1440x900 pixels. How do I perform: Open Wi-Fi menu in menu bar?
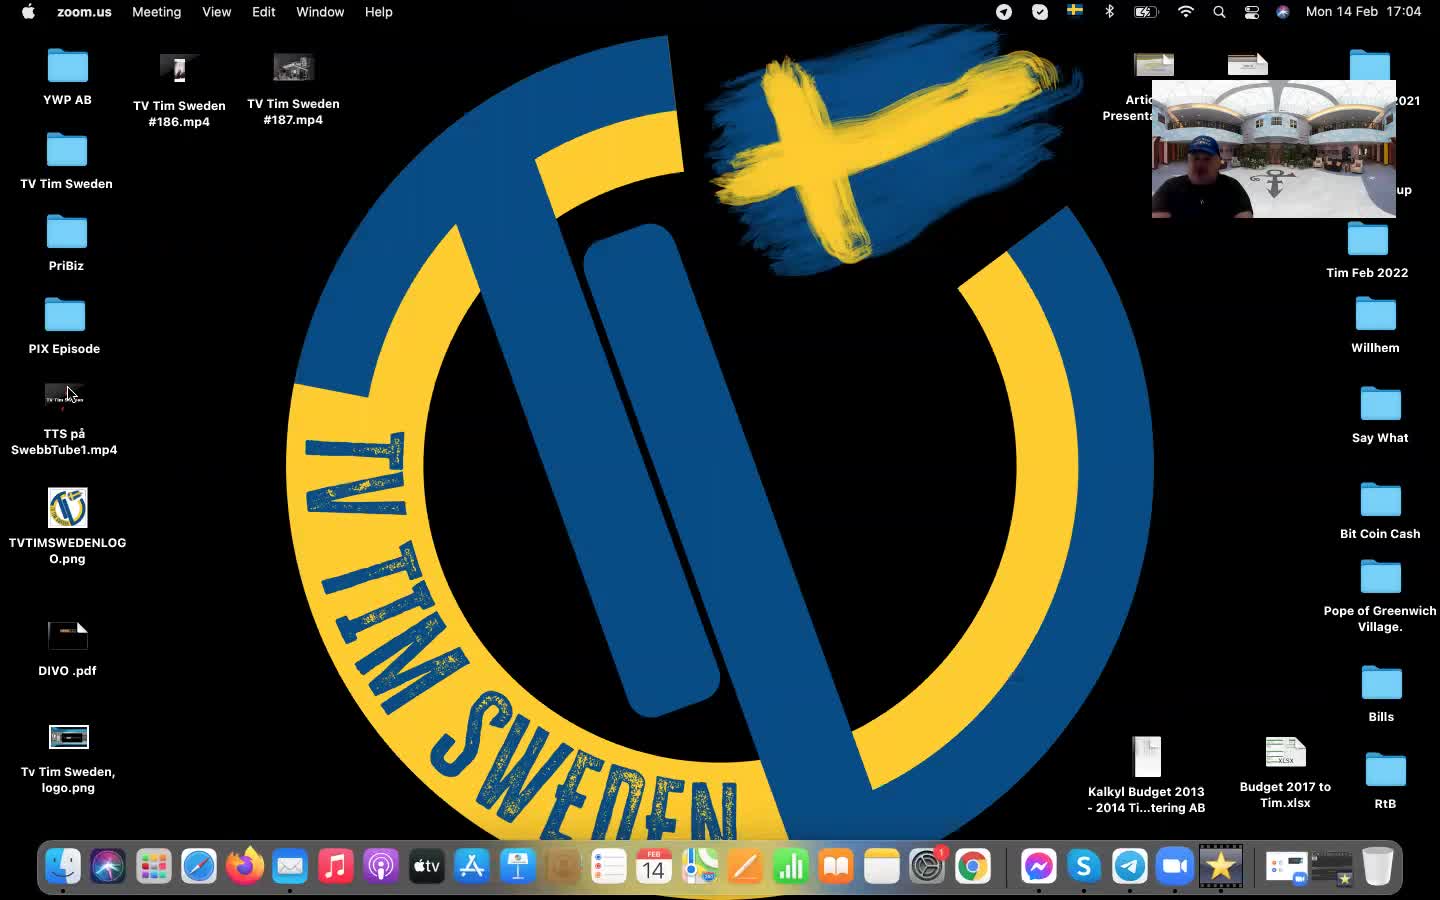[1186, 12]
